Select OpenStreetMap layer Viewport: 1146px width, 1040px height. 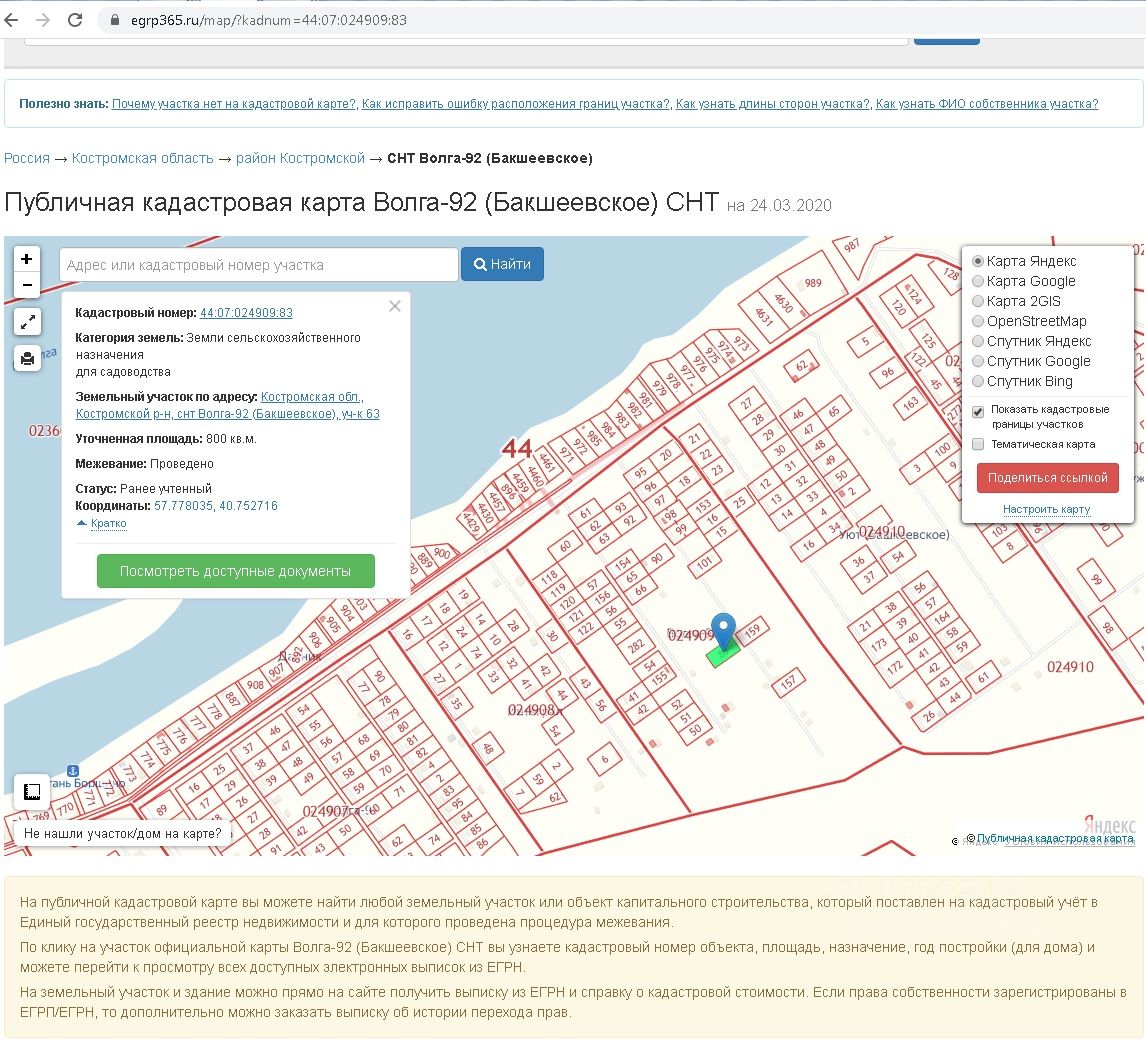(x=977, y=321)
